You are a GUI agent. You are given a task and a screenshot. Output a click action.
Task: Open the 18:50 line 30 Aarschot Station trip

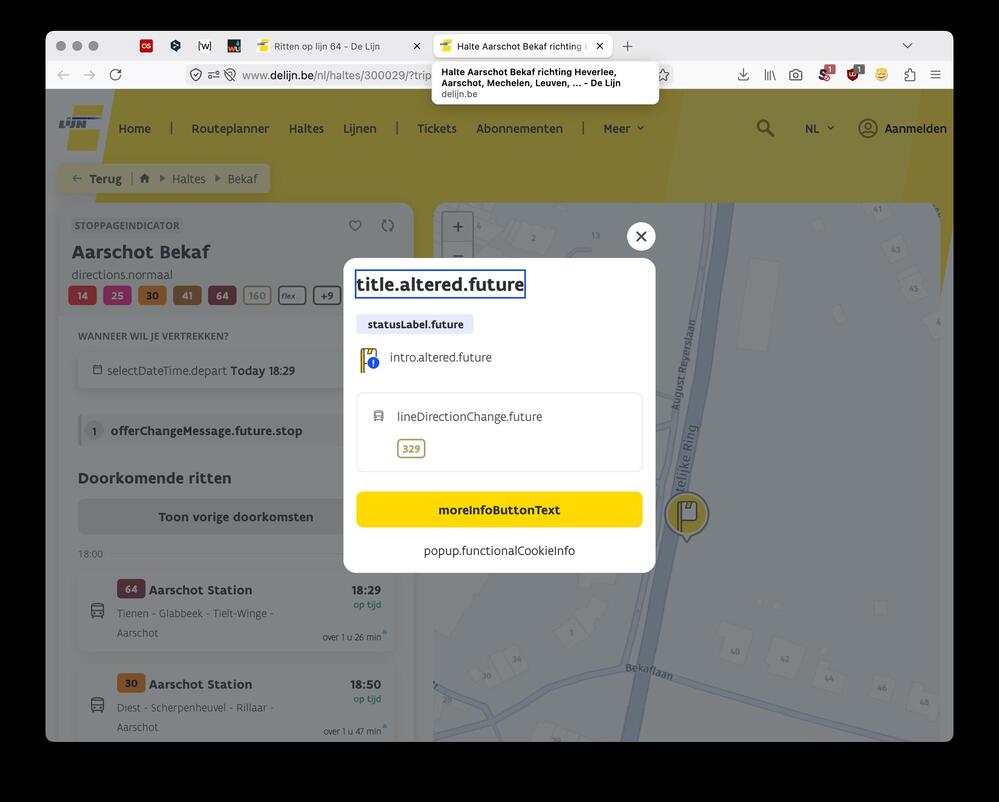click(236, 704)
